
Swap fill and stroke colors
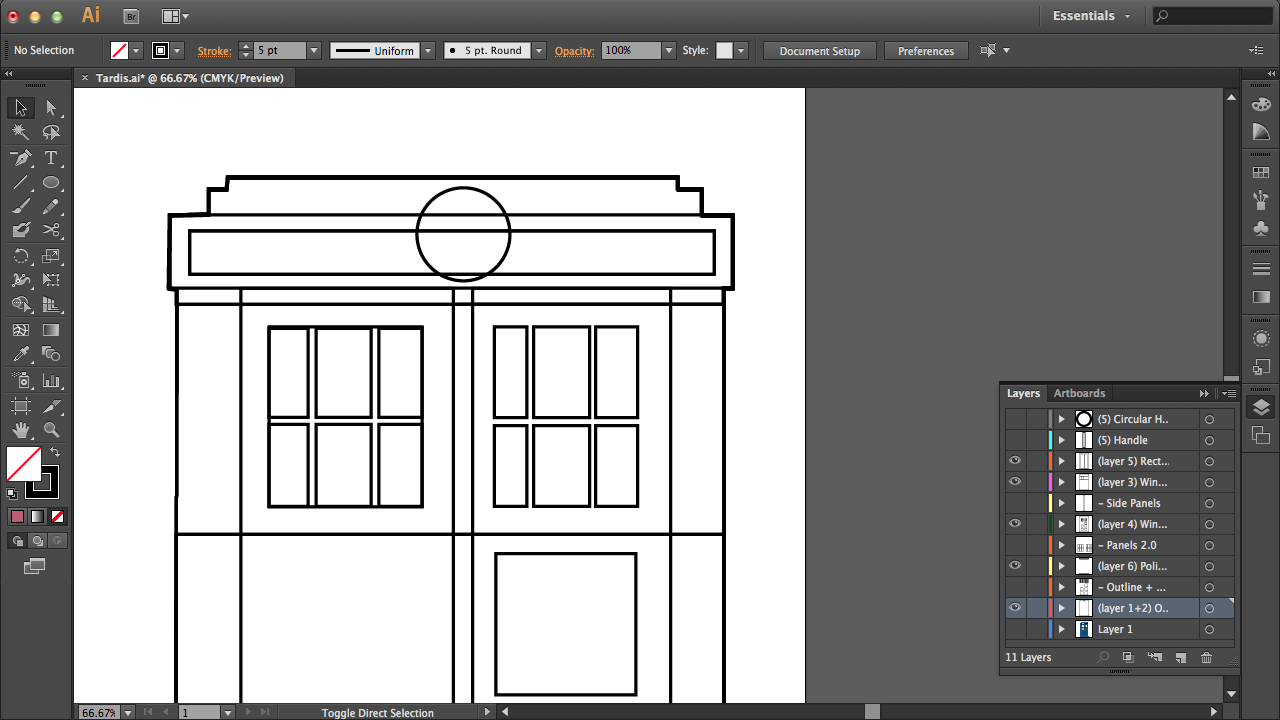pyautogui.click(x=55, y=453)
